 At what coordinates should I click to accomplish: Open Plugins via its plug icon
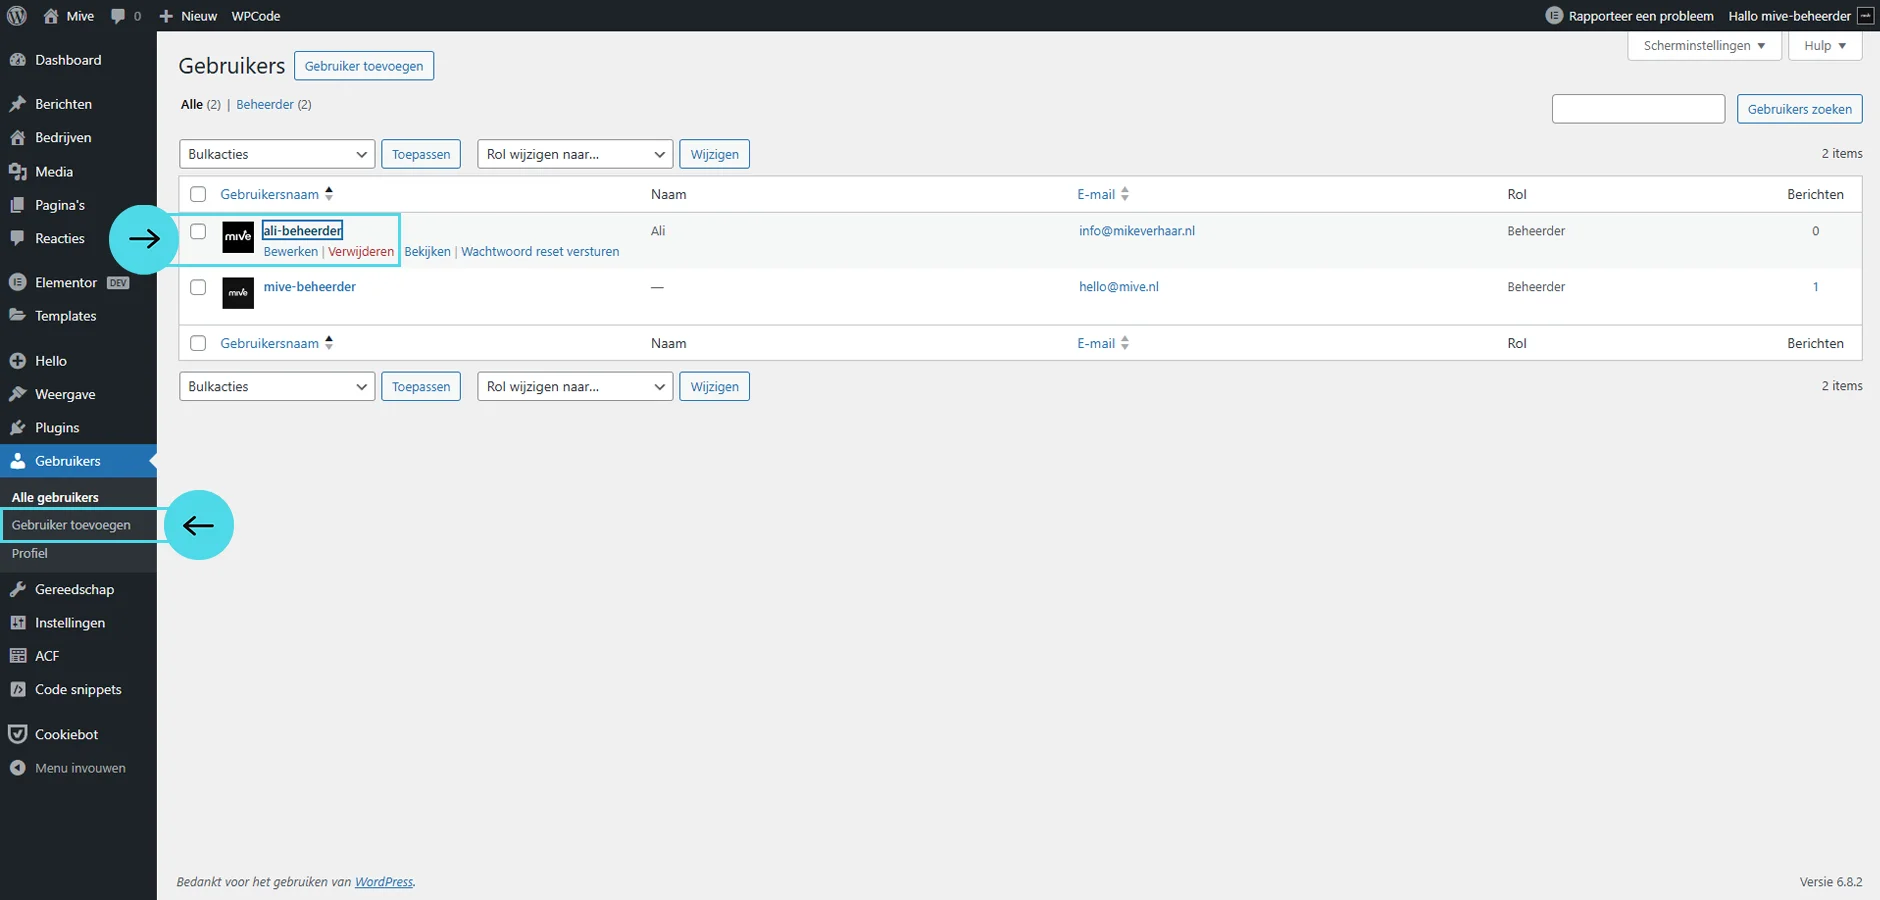[17, 428]
